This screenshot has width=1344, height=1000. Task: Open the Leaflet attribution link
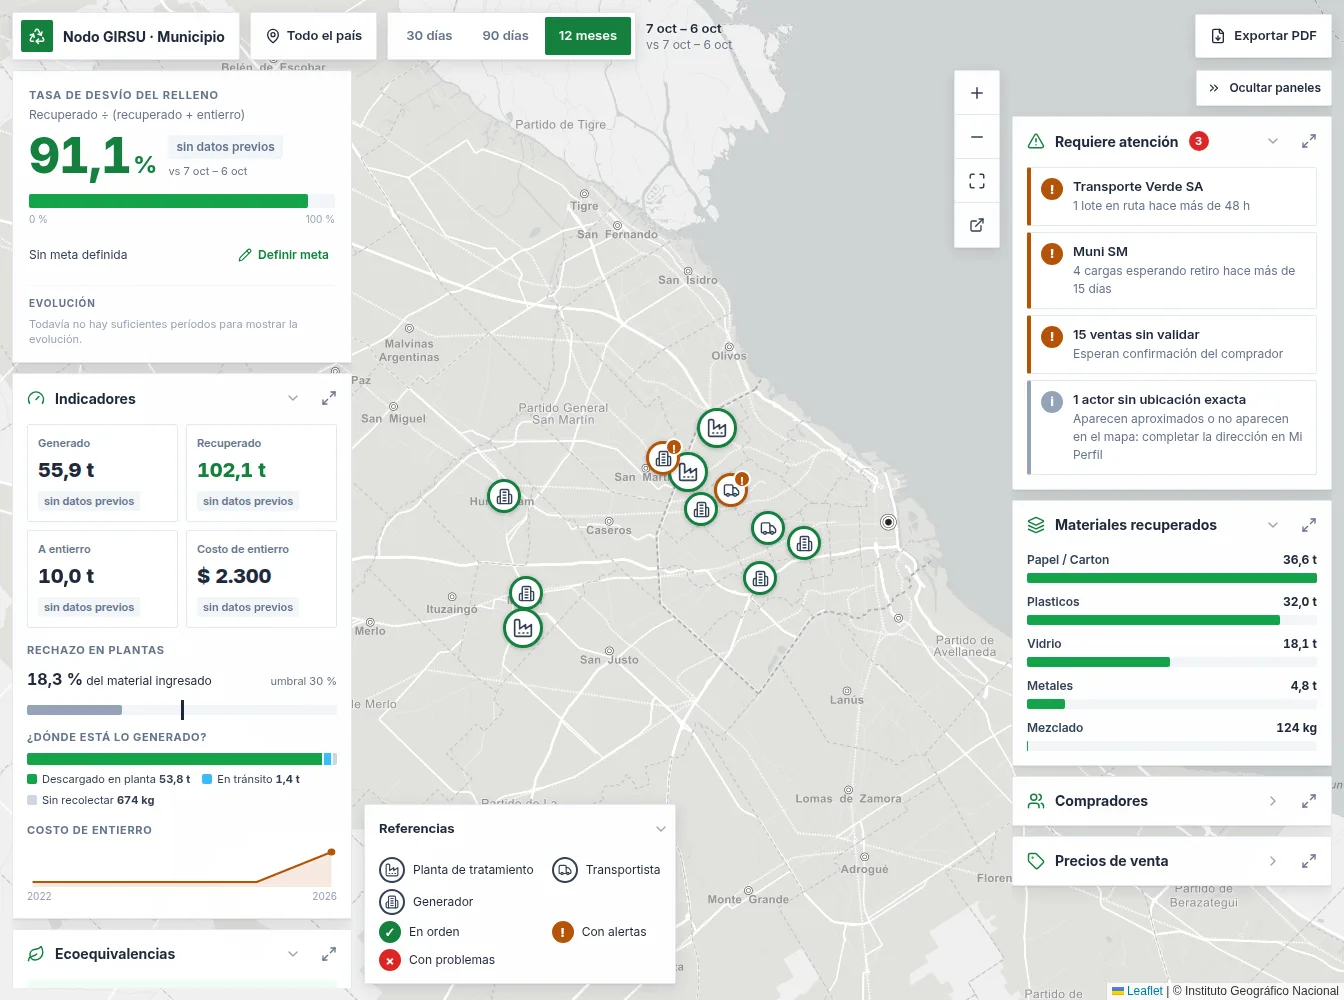(1138, 991)
